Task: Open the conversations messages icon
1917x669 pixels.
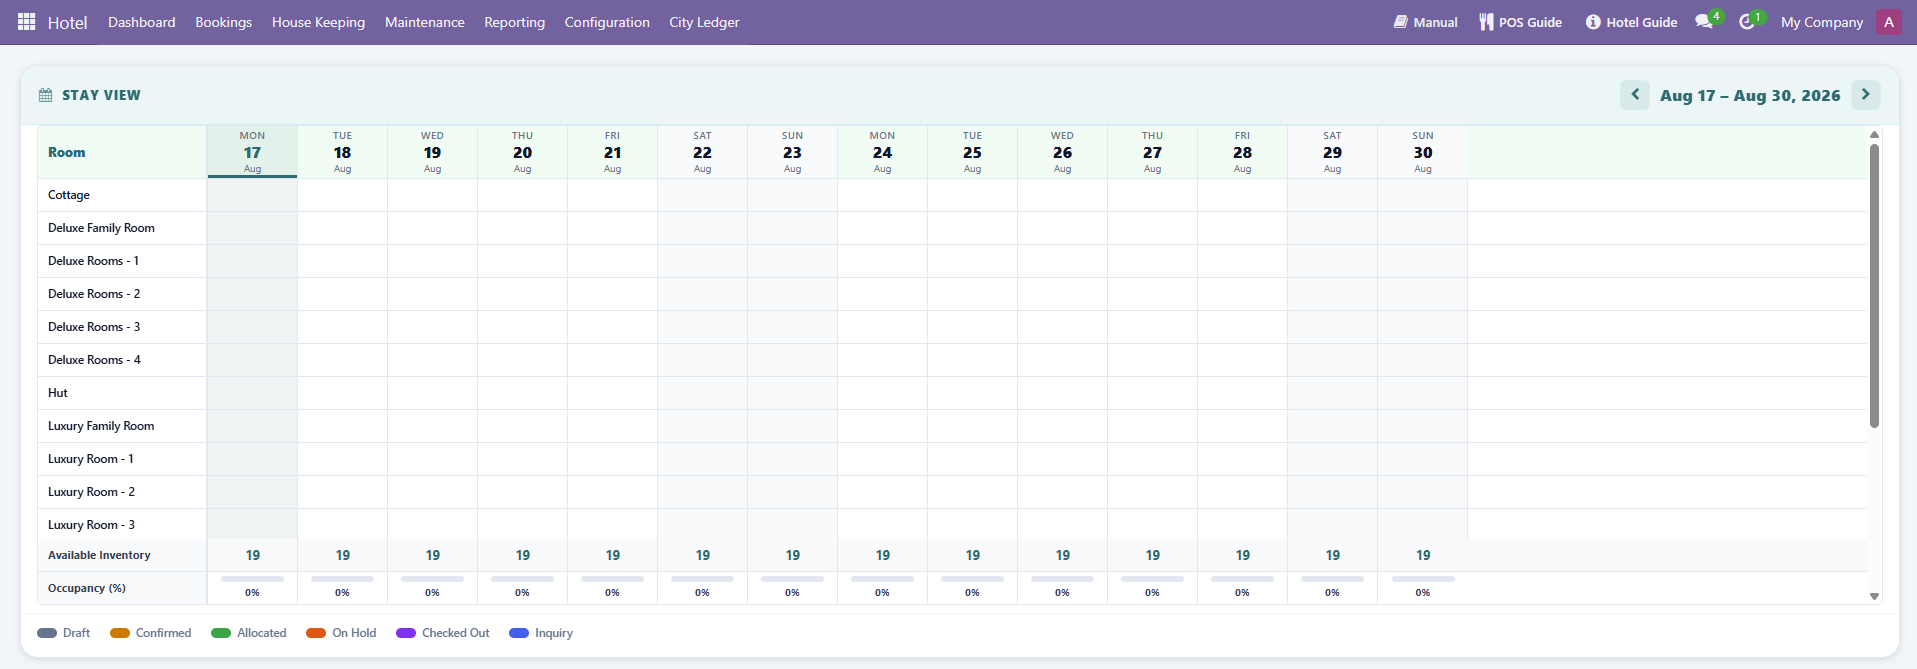Action: click(x=1706, y=21)
